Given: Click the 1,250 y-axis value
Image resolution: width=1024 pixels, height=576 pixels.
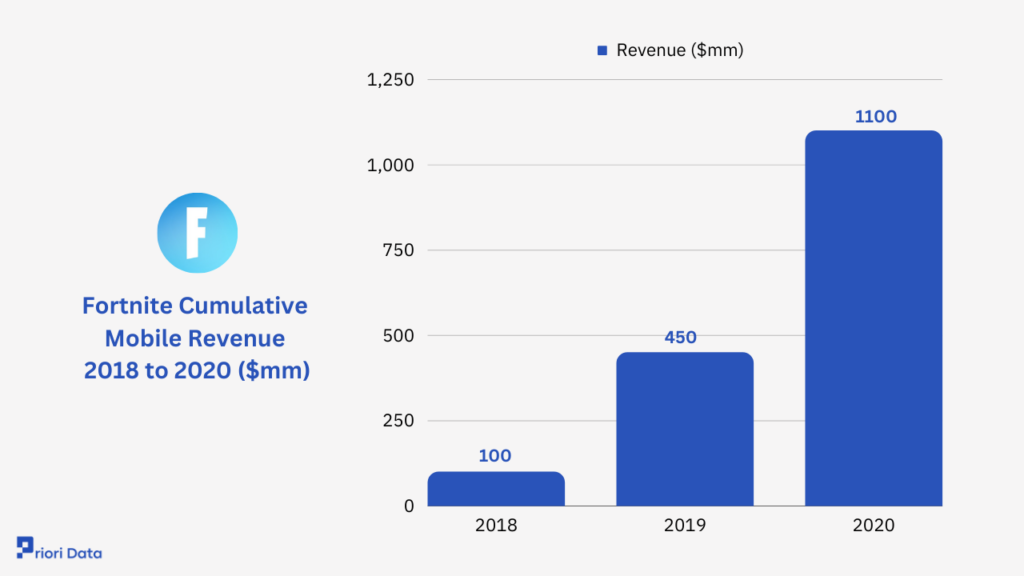Looking at the screenshot, I should pyautogui.click(x=391, y=80).
